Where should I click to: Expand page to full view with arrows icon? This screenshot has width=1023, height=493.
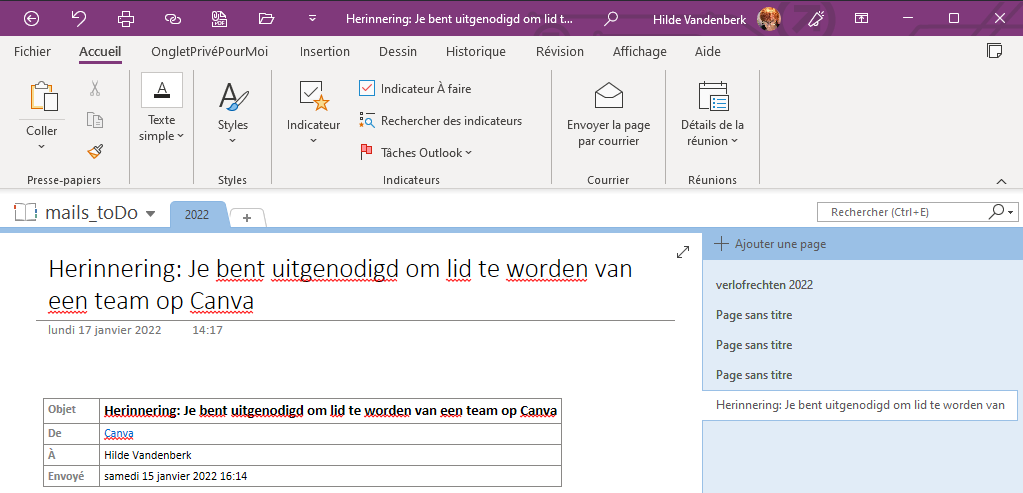tap(683, 252)
